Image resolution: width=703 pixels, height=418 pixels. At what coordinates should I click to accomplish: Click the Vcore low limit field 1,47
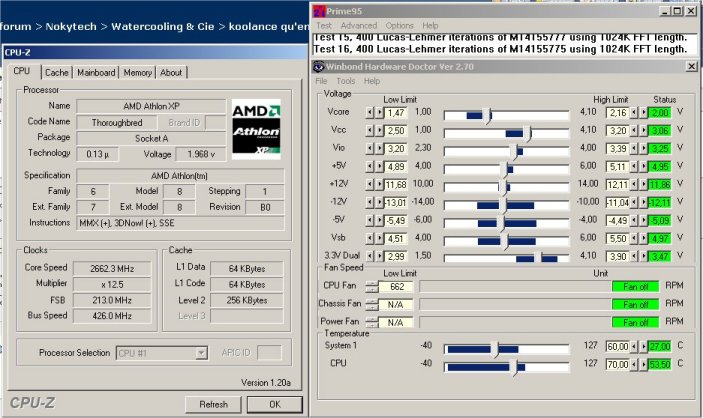(396, 113)
